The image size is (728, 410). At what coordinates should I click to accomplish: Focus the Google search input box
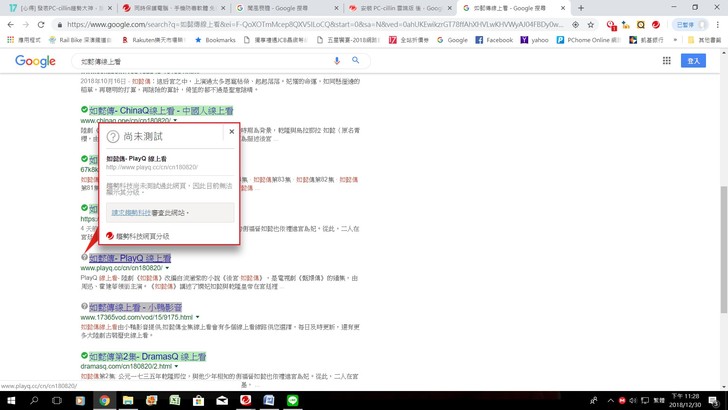click(202, 61)
